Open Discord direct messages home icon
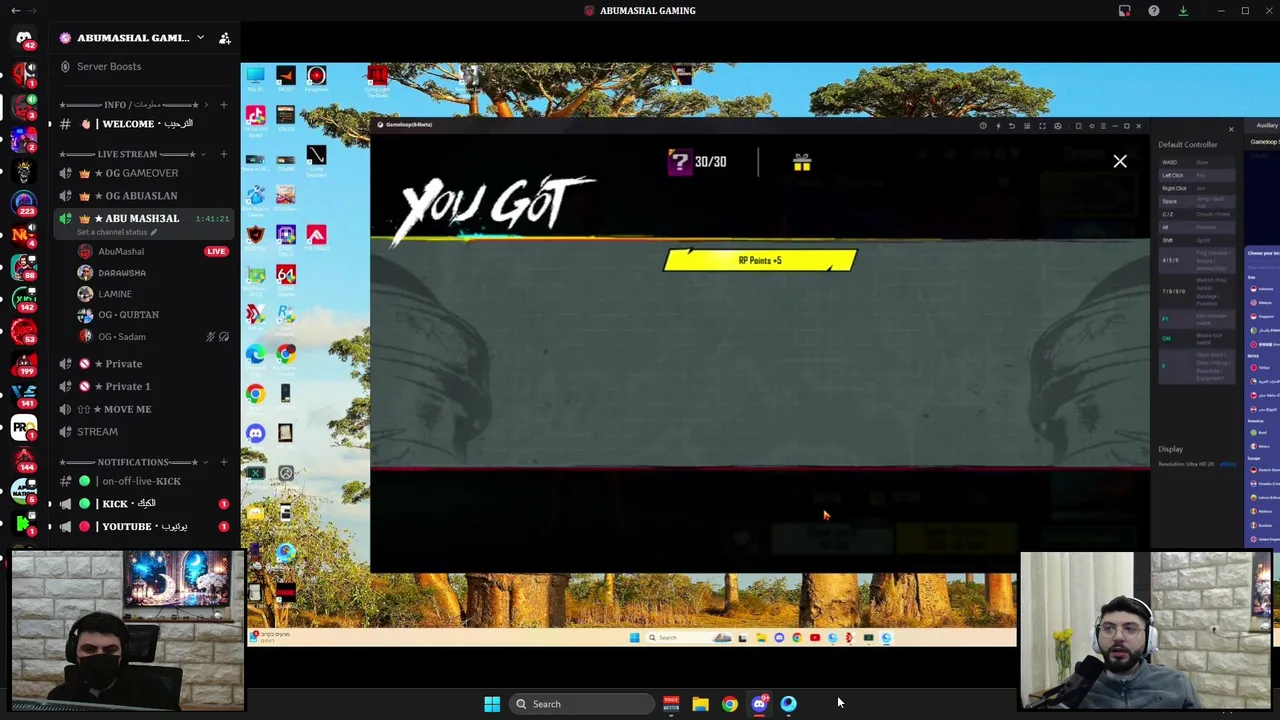 (x=24, y=38)
